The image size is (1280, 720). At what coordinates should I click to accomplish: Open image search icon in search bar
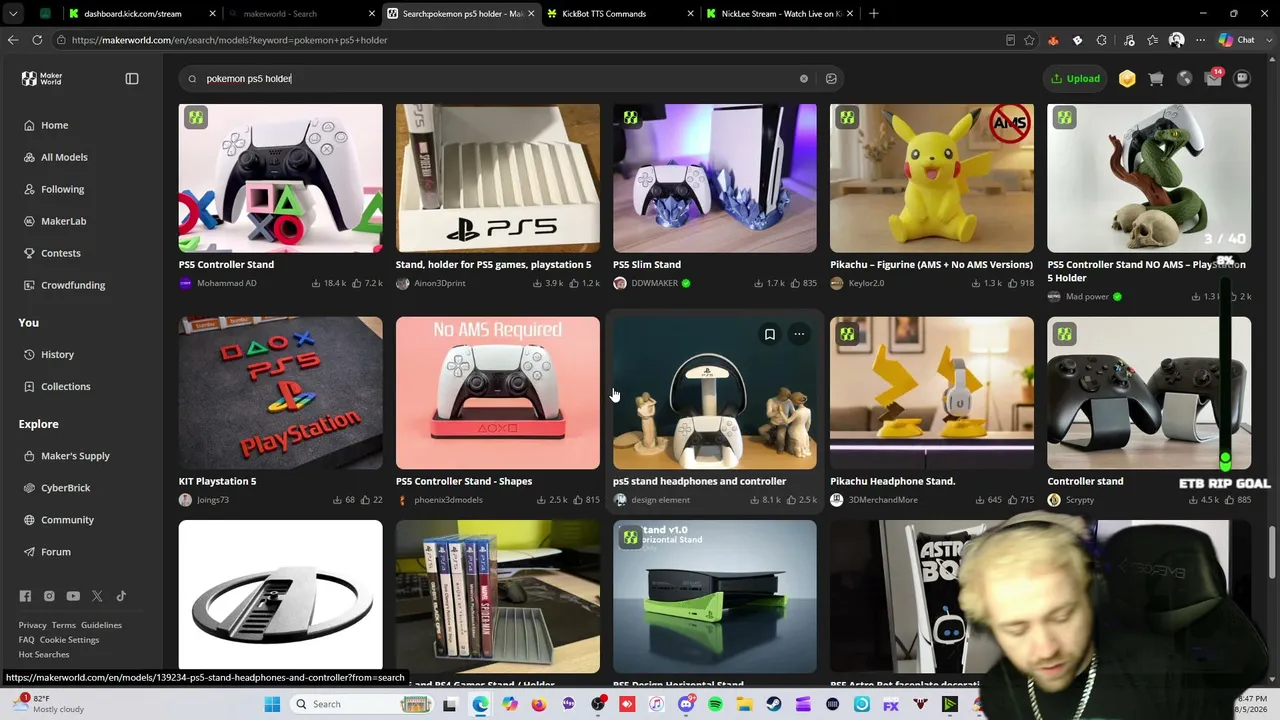[x=831, y=79]
